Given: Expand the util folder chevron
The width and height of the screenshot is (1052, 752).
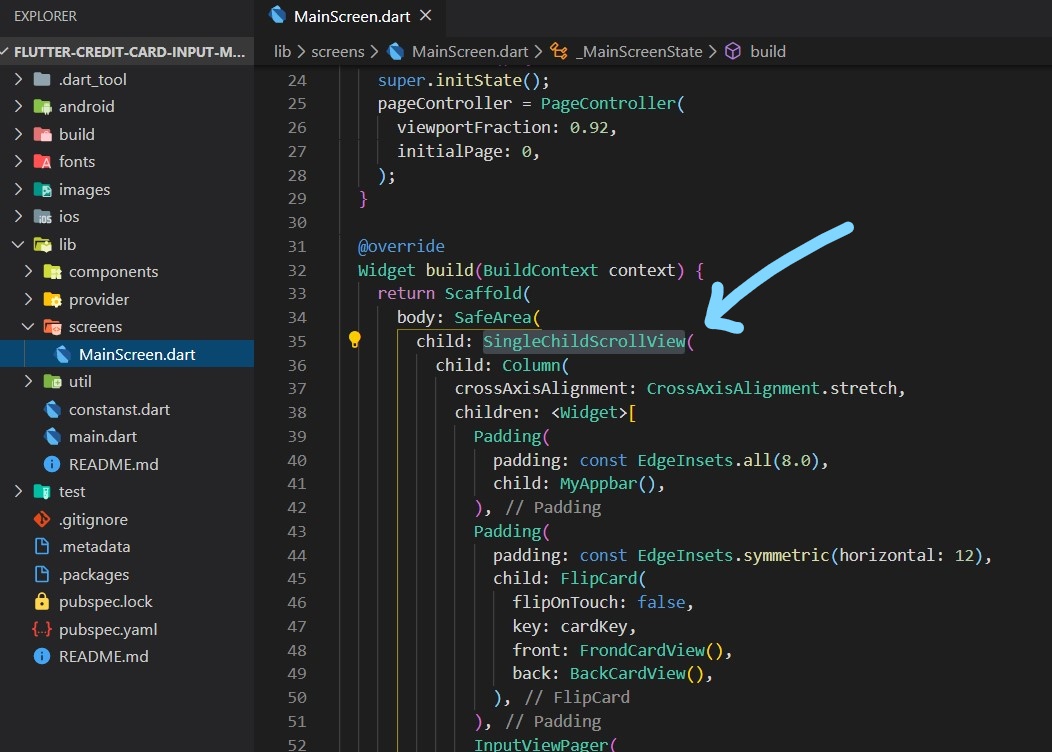Looking at the screenshot, I should 28,381.
